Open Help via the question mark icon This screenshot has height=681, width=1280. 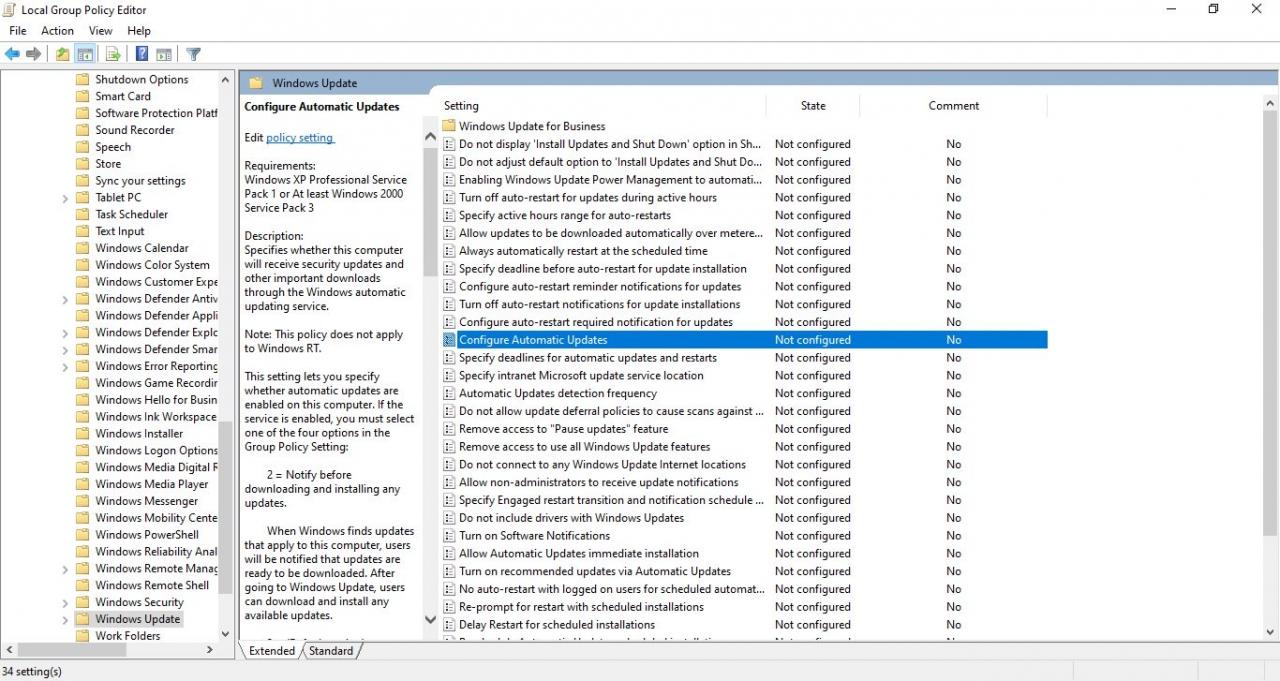pyautogui.click(x=142, y=54)
